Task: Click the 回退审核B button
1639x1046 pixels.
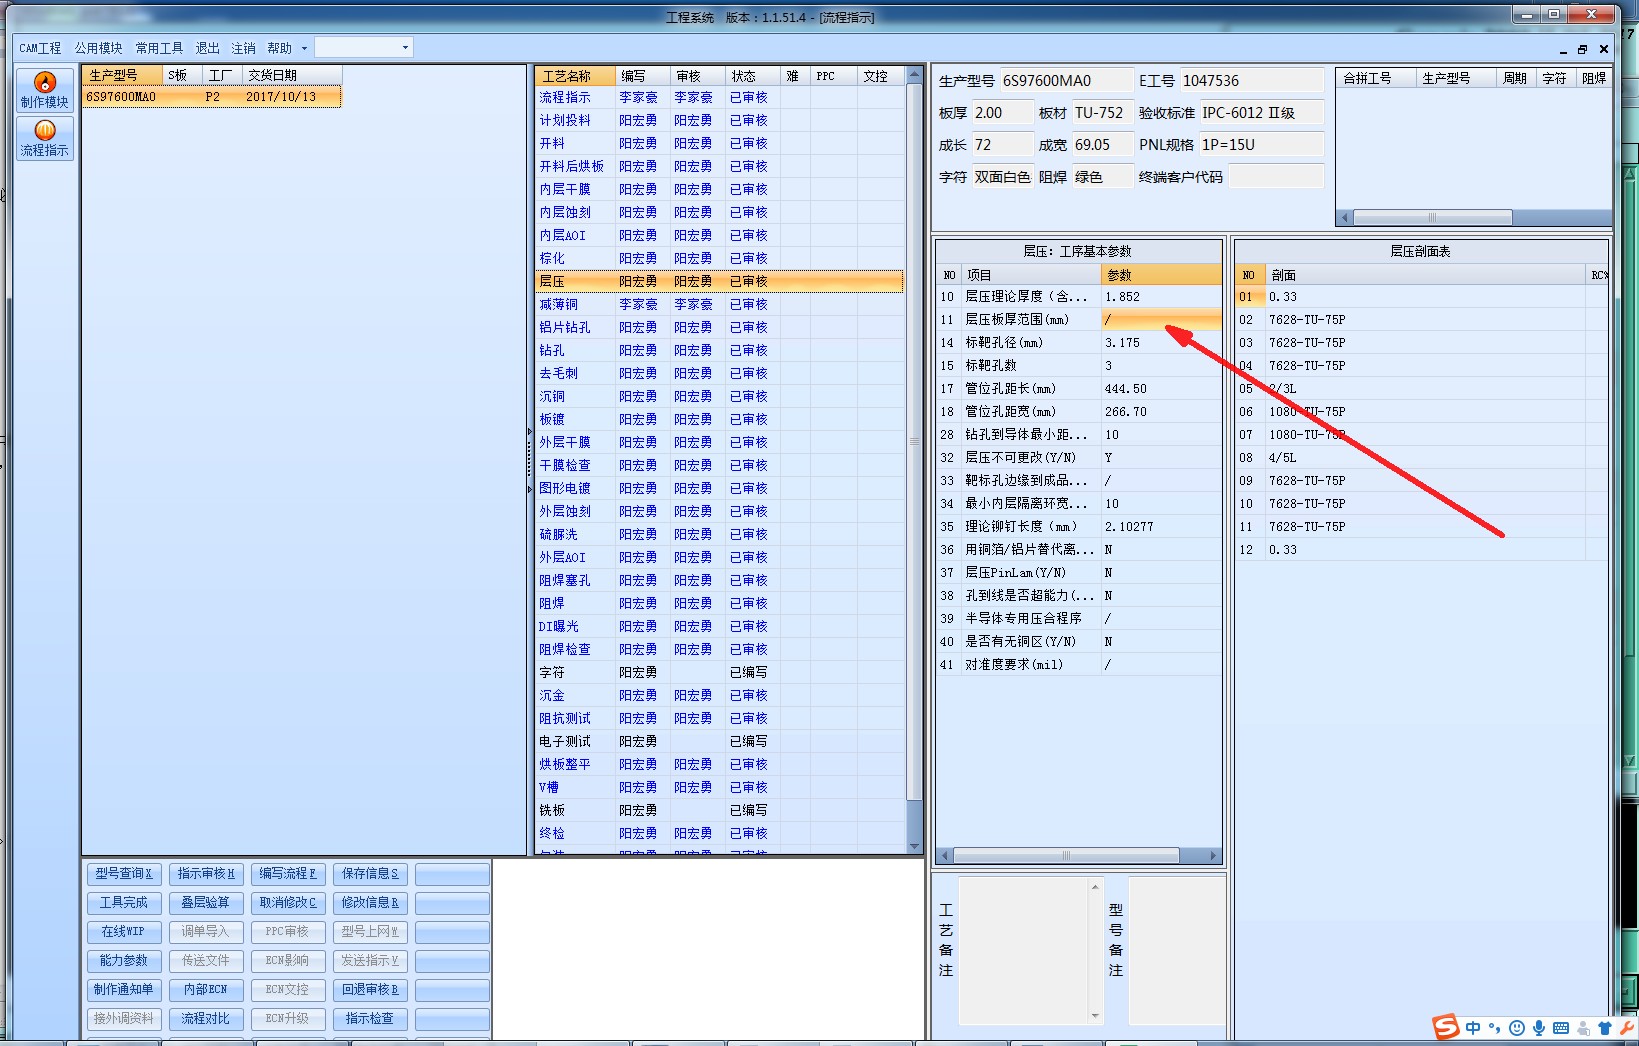Action: tap(370, 990)
